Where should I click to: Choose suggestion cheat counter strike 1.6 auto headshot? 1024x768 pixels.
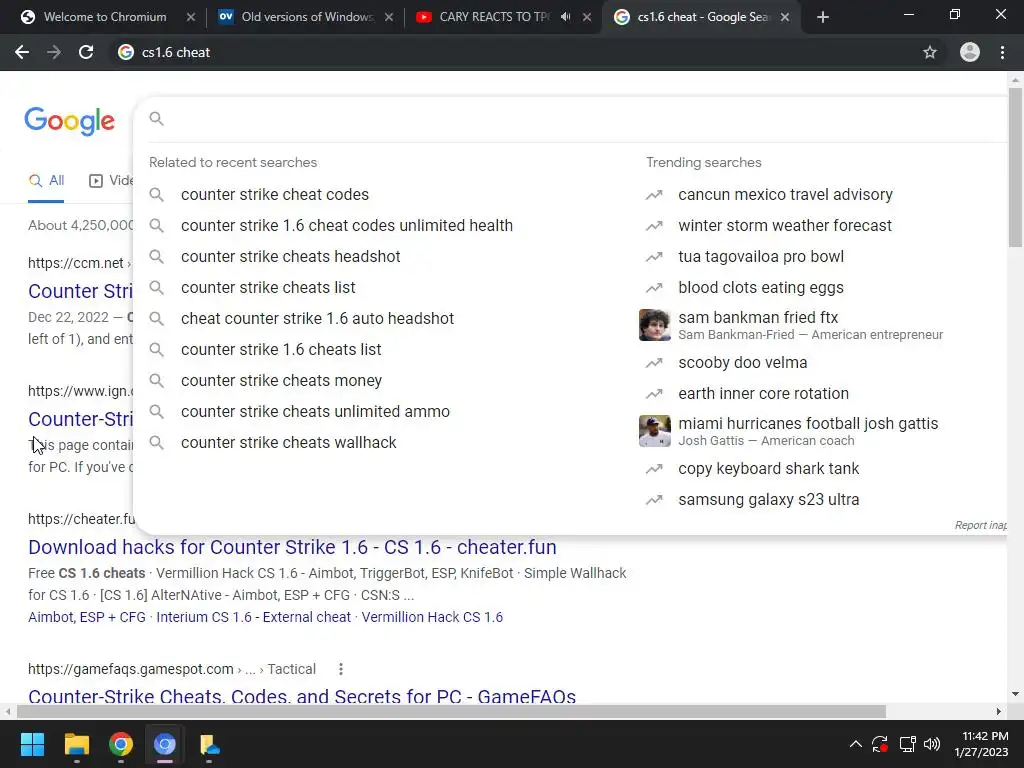[317, 319]
